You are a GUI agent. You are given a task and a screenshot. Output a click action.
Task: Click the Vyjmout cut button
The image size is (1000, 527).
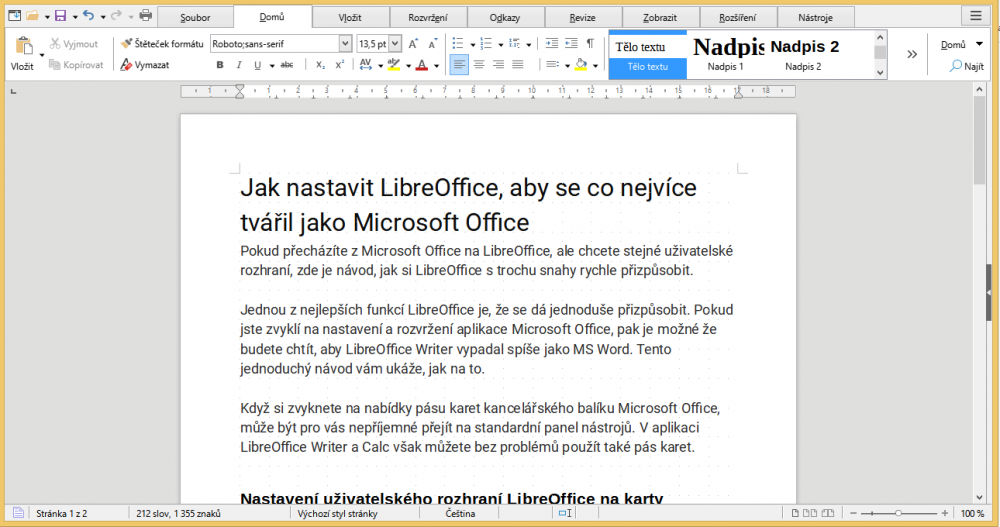pyautogui.click(x=74, y=44)
